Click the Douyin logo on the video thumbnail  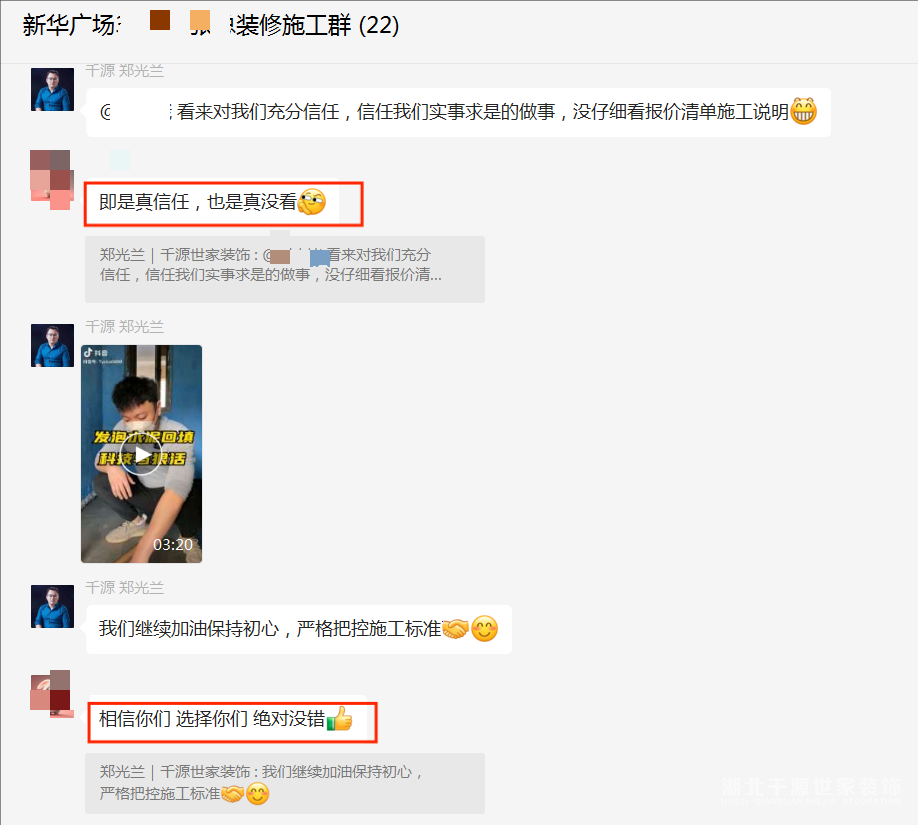point(88,352)
